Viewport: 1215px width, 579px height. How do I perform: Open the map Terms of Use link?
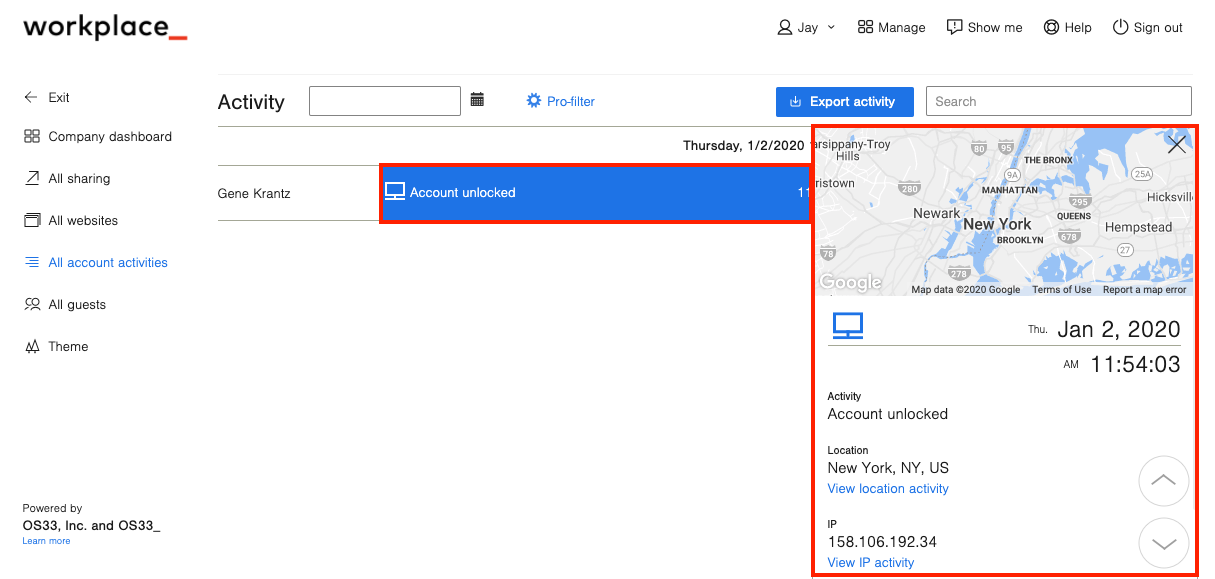pyautogui.click(x=1062, y=290)
